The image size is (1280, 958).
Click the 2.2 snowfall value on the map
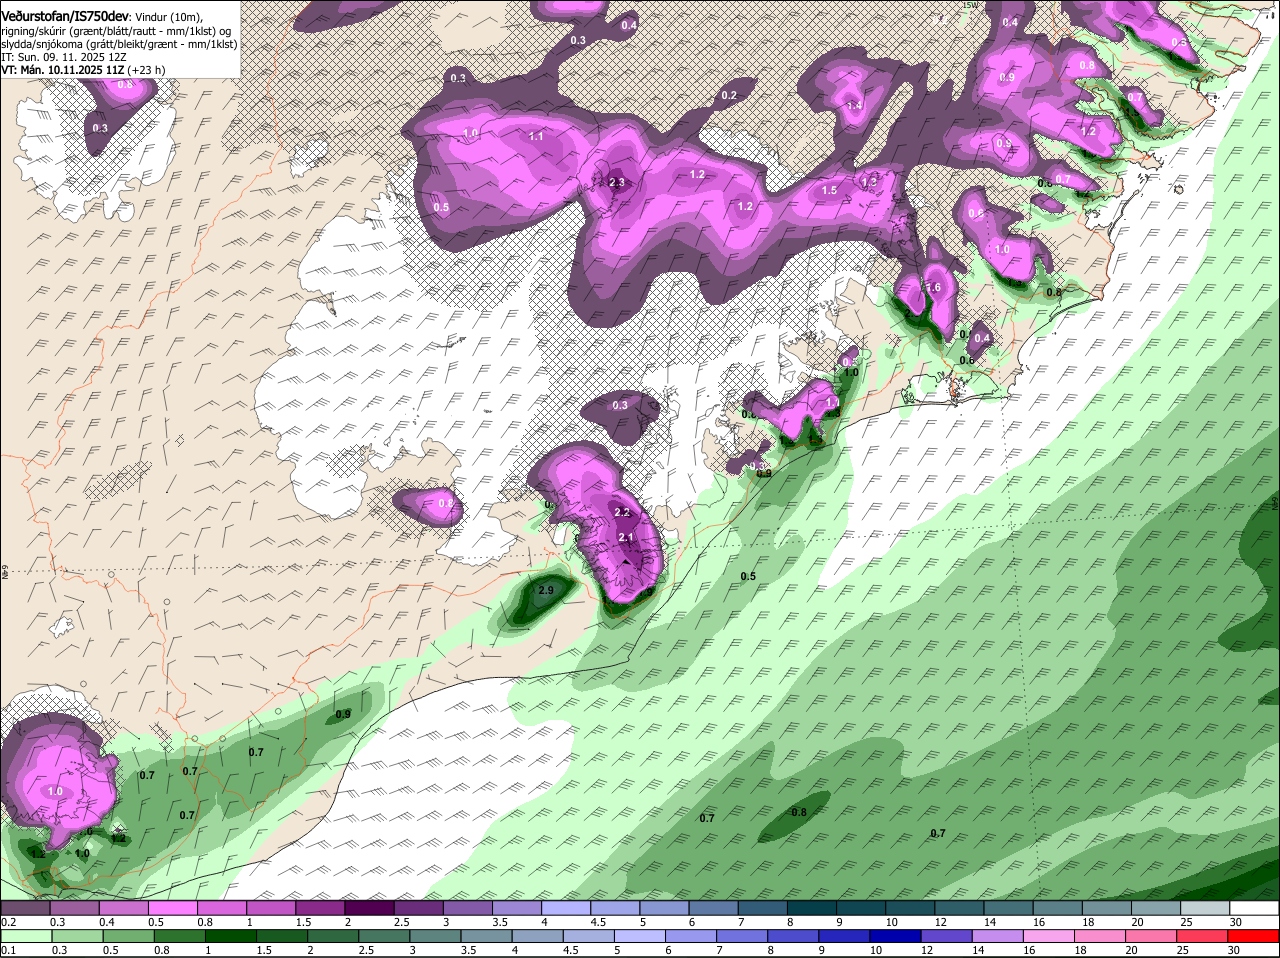(x=621, y=512)
